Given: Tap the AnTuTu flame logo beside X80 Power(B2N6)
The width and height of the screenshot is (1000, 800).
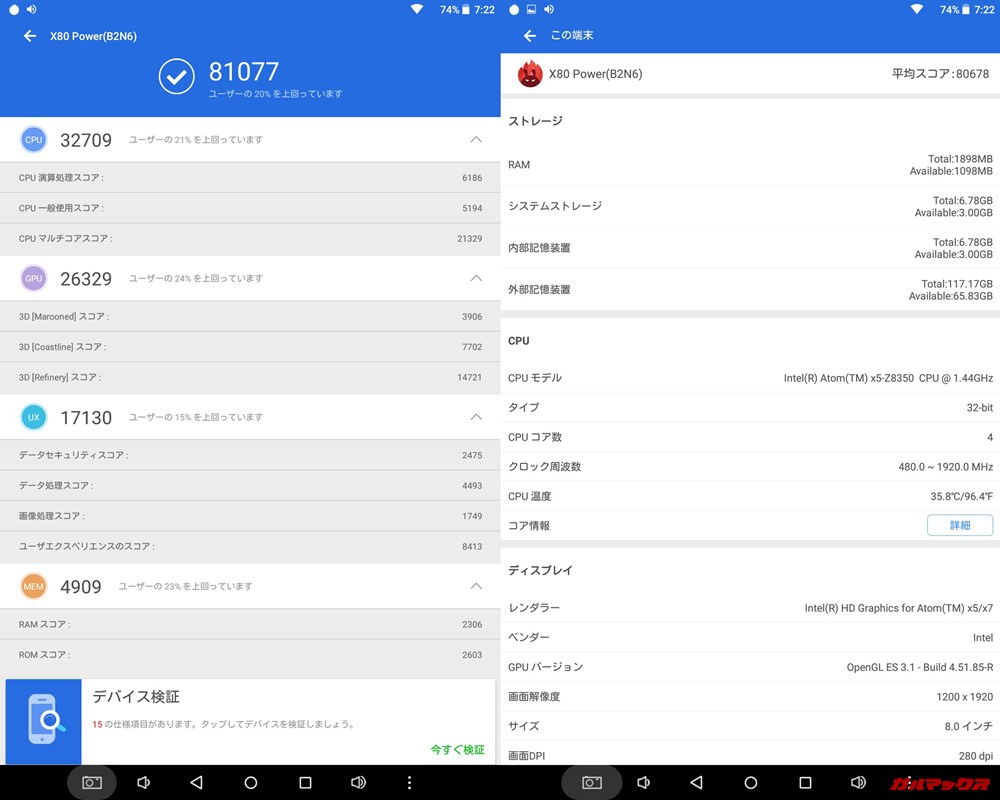Looking at the screenshot, I should [x=530, y=73].
